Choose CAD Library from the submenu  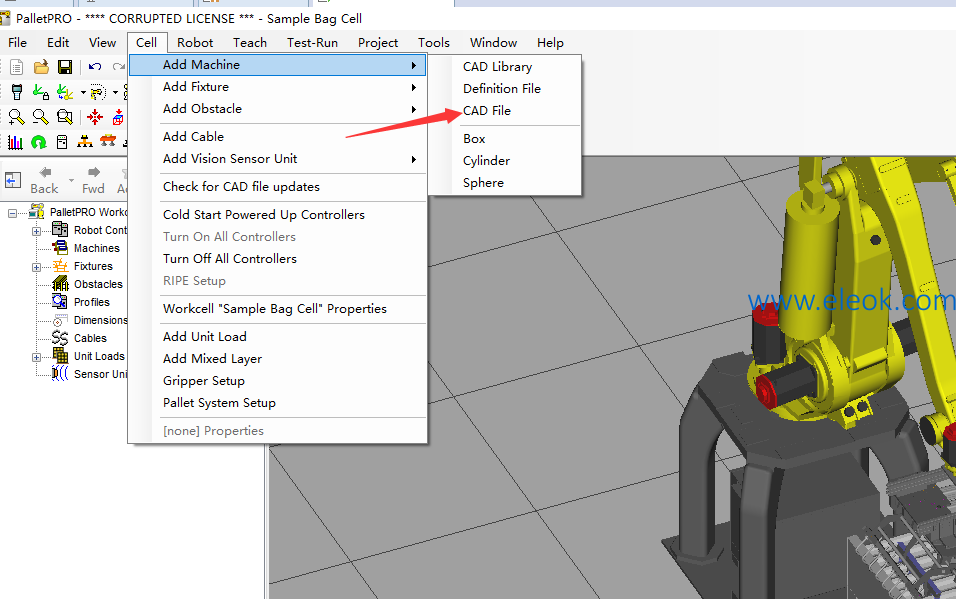498,66
